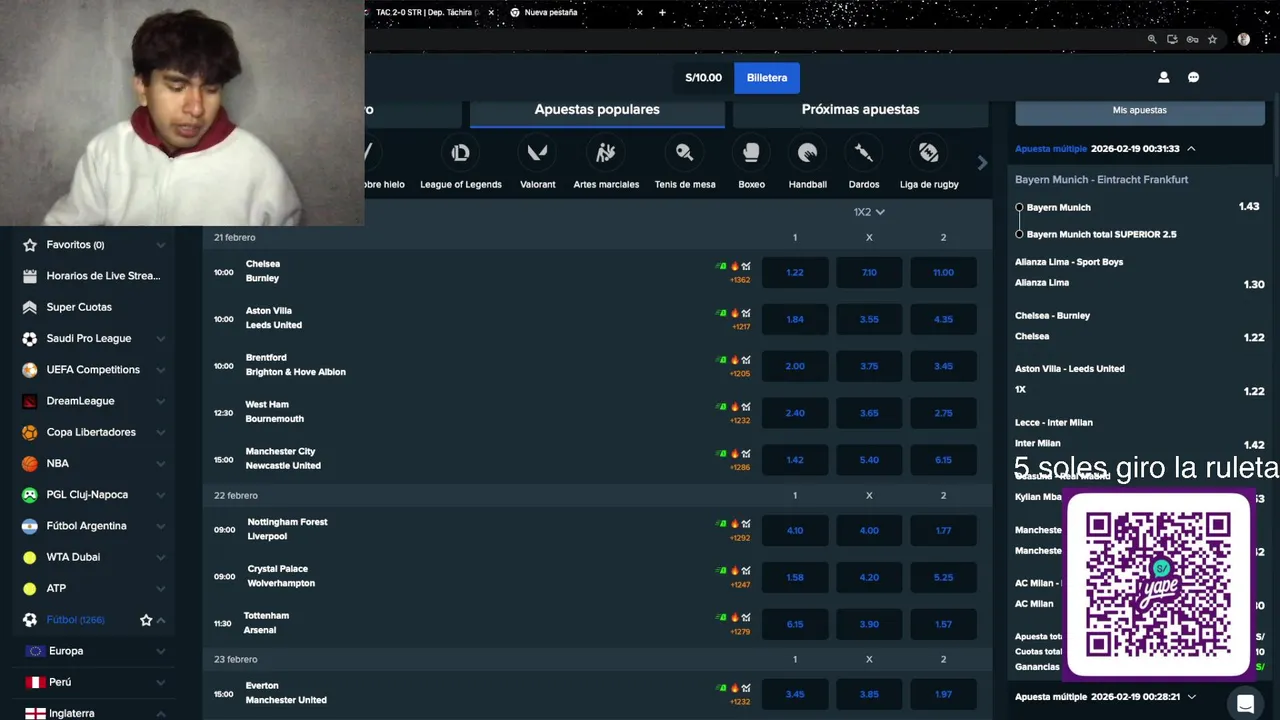Click the NBA basketball icon
This screenshot has height=720, width=1280.
pyautogui.click(x=30, y=463)
